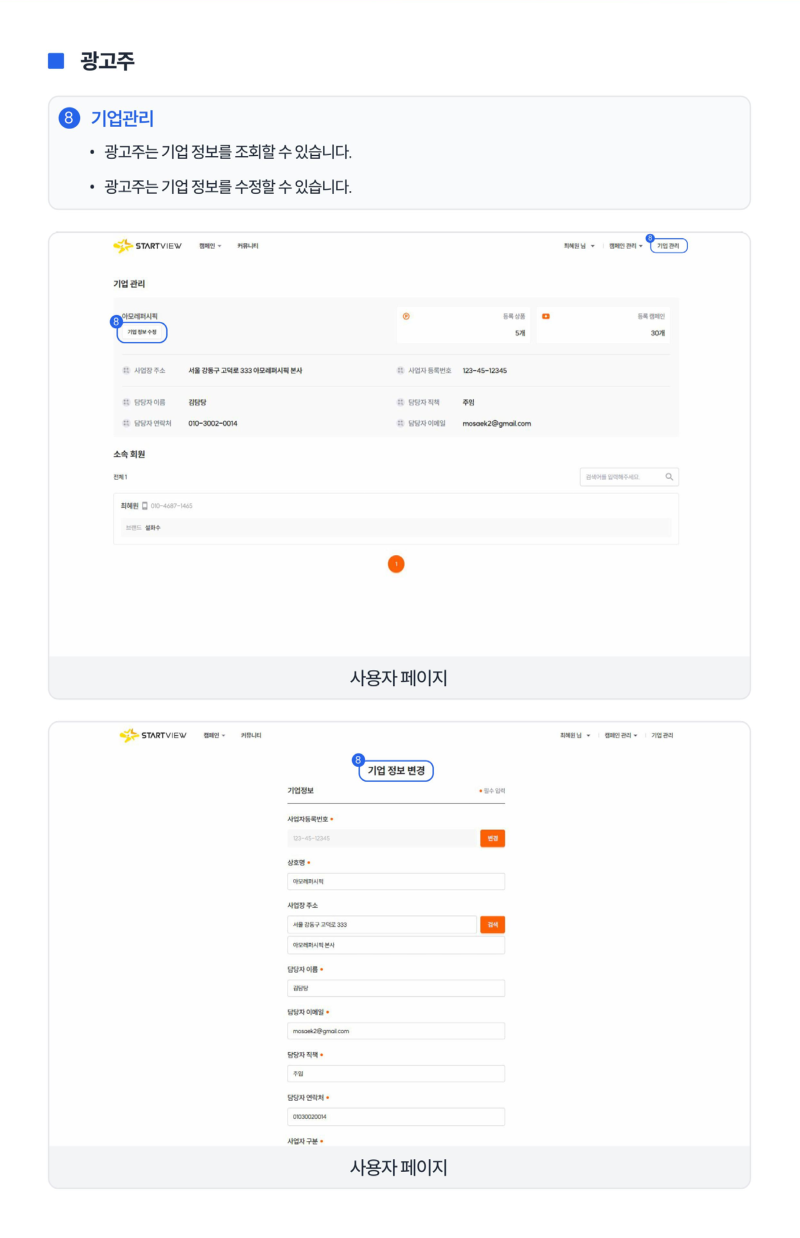The height and width of the screenshot is (1238, 800).
Task: Click the 등록 상품 orange circle icon
Action: (x=406, y=316)
